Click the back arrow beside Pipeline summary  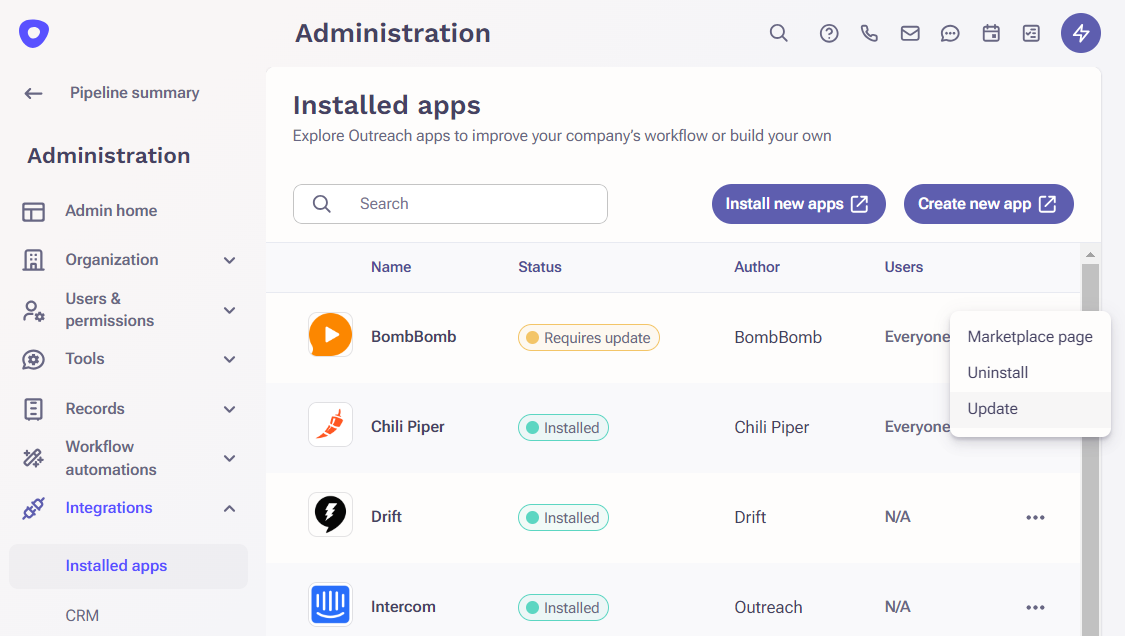coord(33,93)
